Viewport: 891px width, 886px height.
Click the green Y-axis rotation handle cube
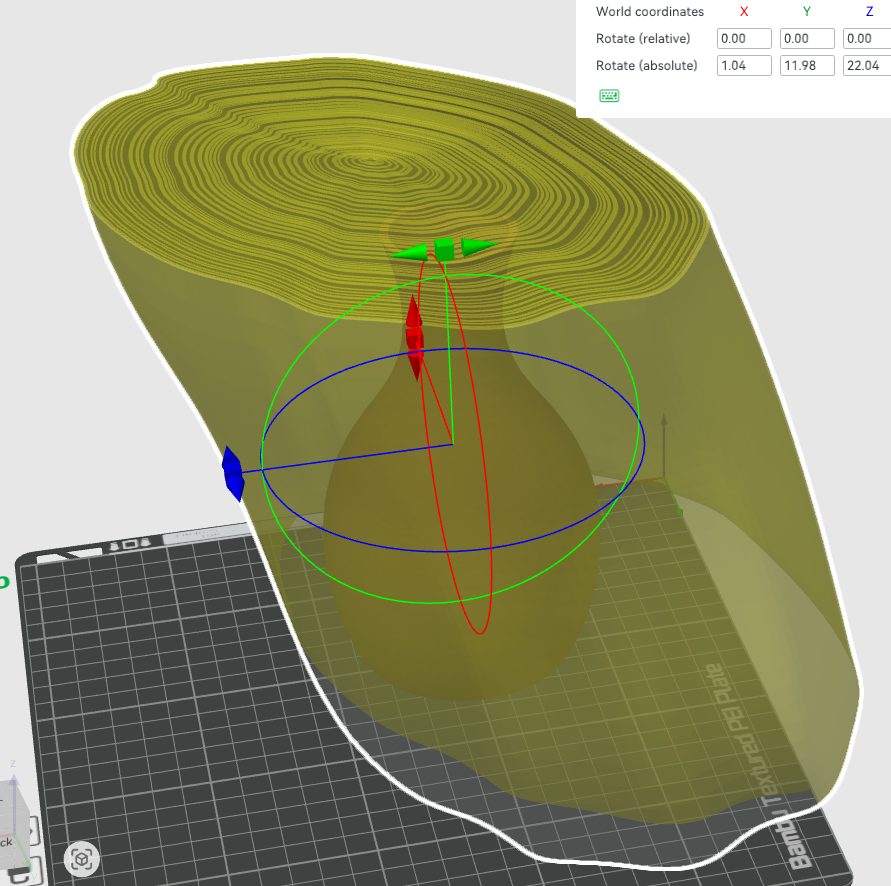tap(444, 249)
